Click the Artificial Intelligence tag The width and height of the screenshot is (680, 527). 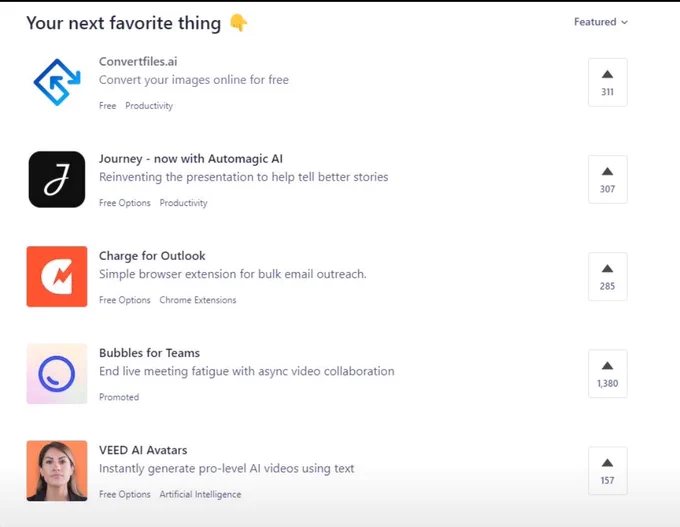(200, 494)
